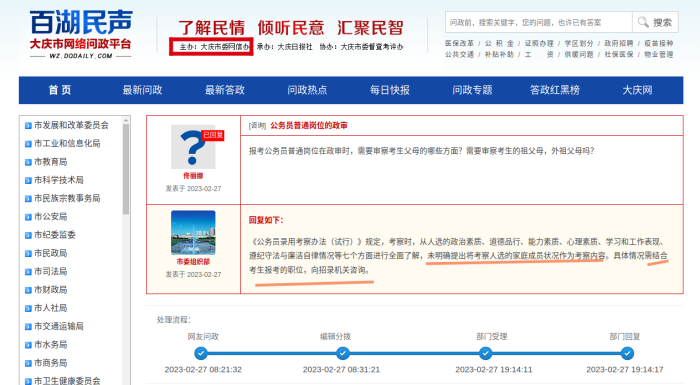Select the 网友问政 checkmark step marker
The width and height of the screenshot is (700, 385).
pyautogui.click(x=201, y=354)
